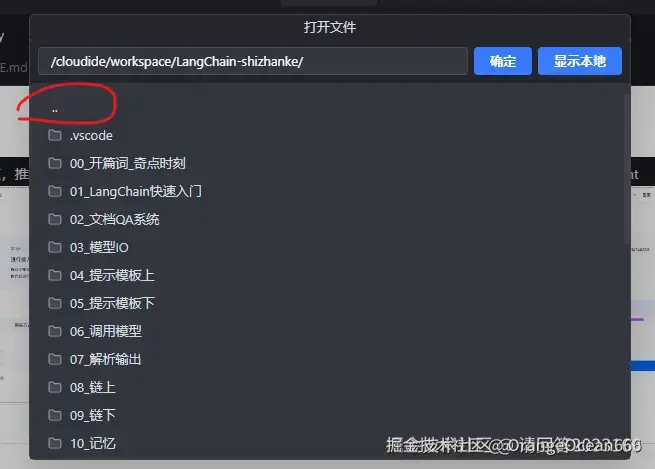Click the file list scrollbar
Image resolution: width=655 pixels, height=469 pixels.
point(627,169)
